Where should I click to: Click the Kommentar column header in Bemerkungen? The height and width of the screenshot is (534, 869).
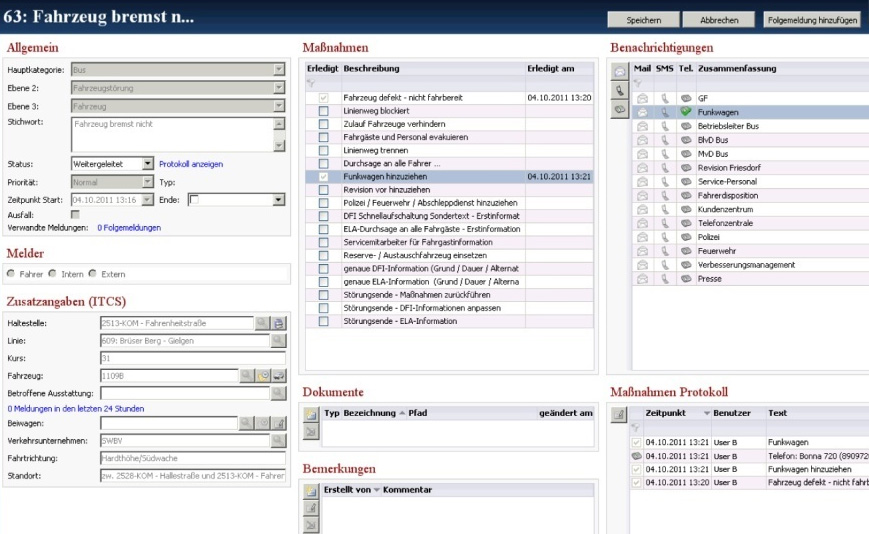[488, 490]
